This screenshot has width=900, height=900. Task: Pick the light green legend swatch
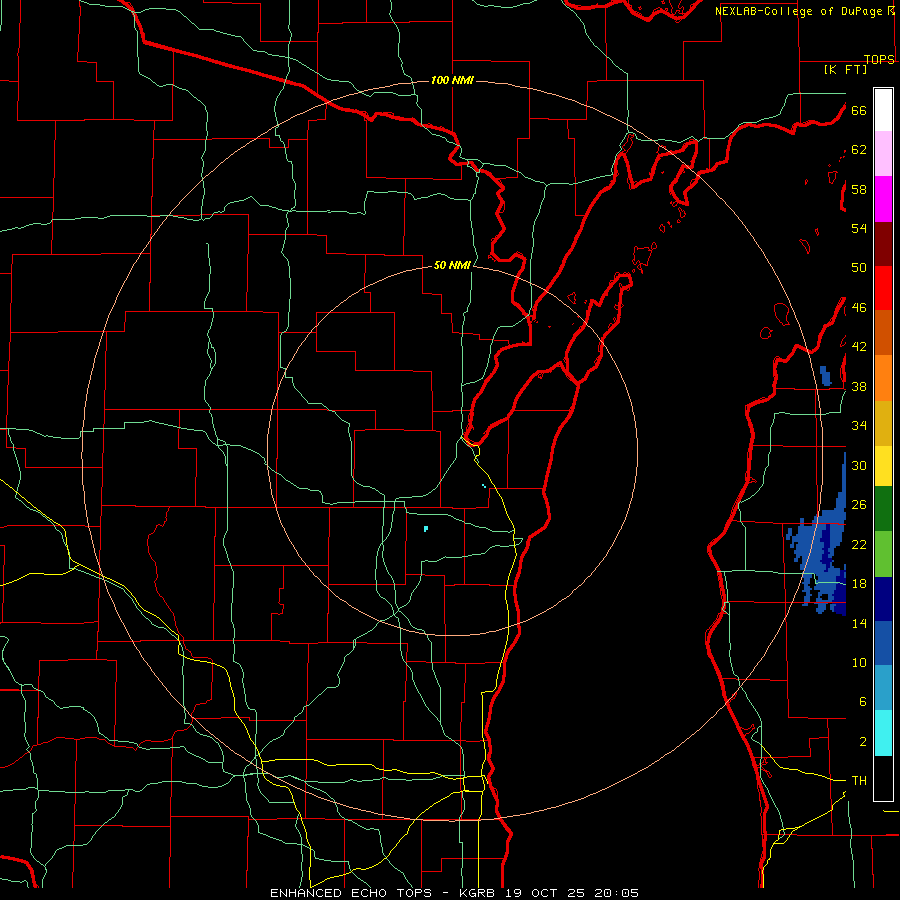pos(883,554)
